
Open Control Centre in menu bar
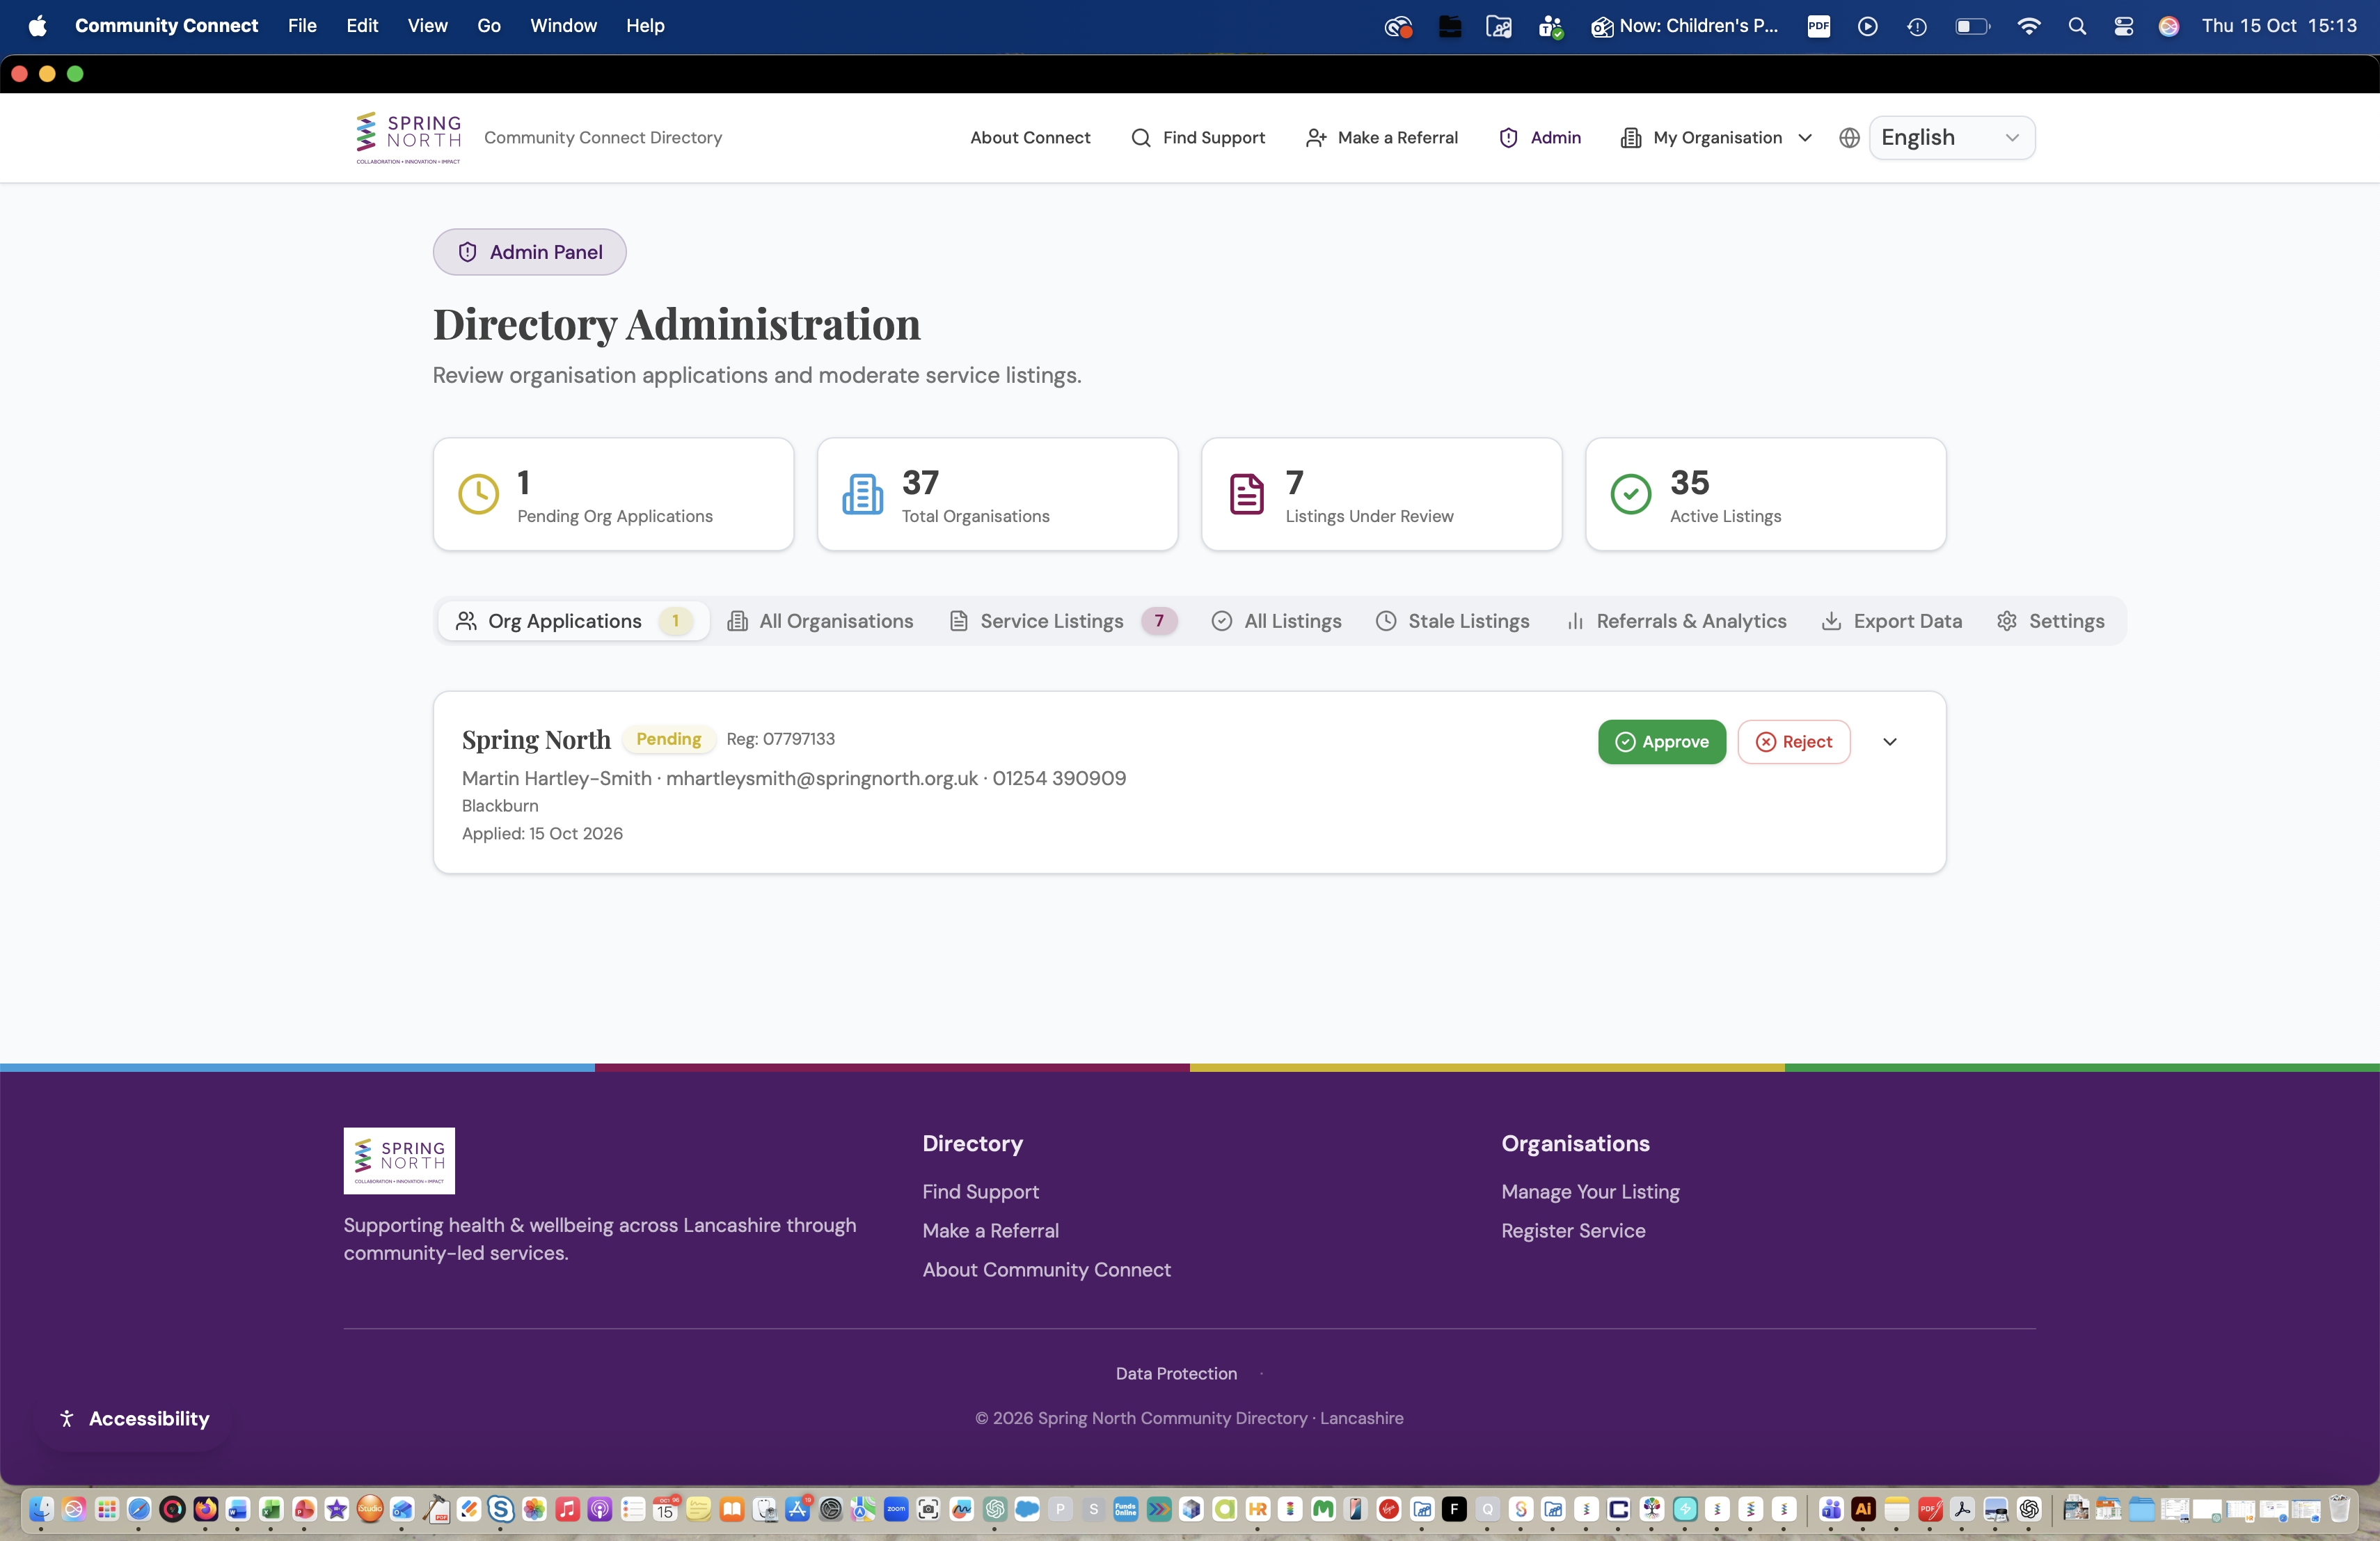pos(2123,26)
